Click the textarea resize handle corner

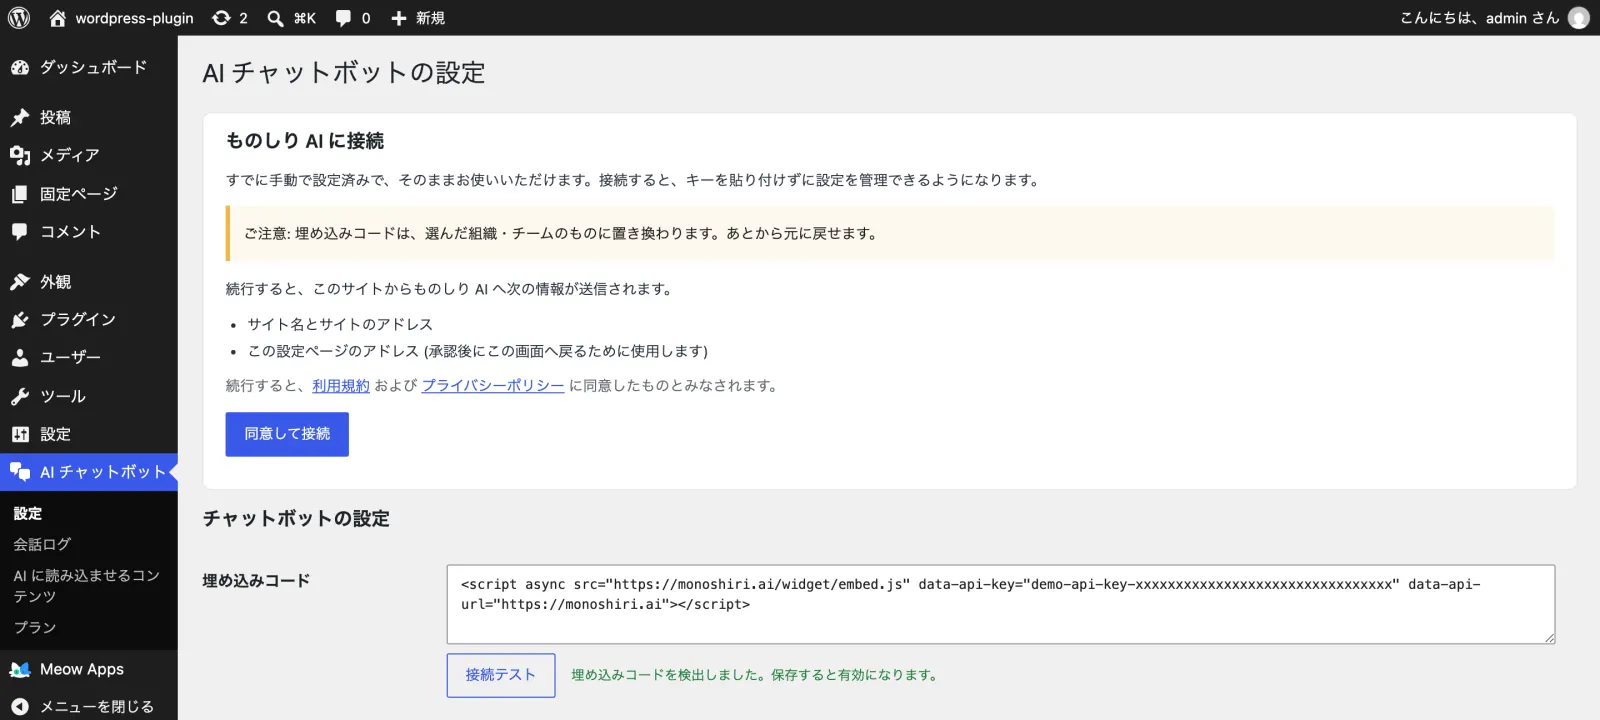click(x=1549, y=638)
